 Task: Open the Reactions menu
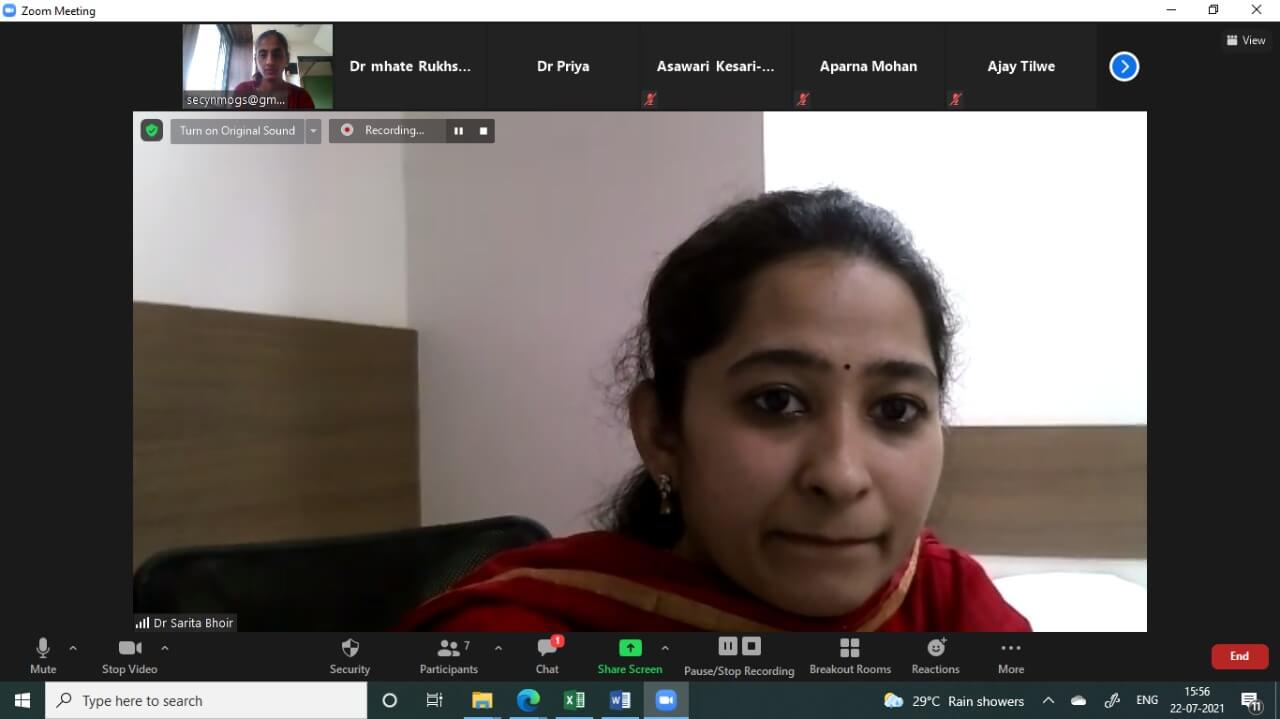coord(935,656)
